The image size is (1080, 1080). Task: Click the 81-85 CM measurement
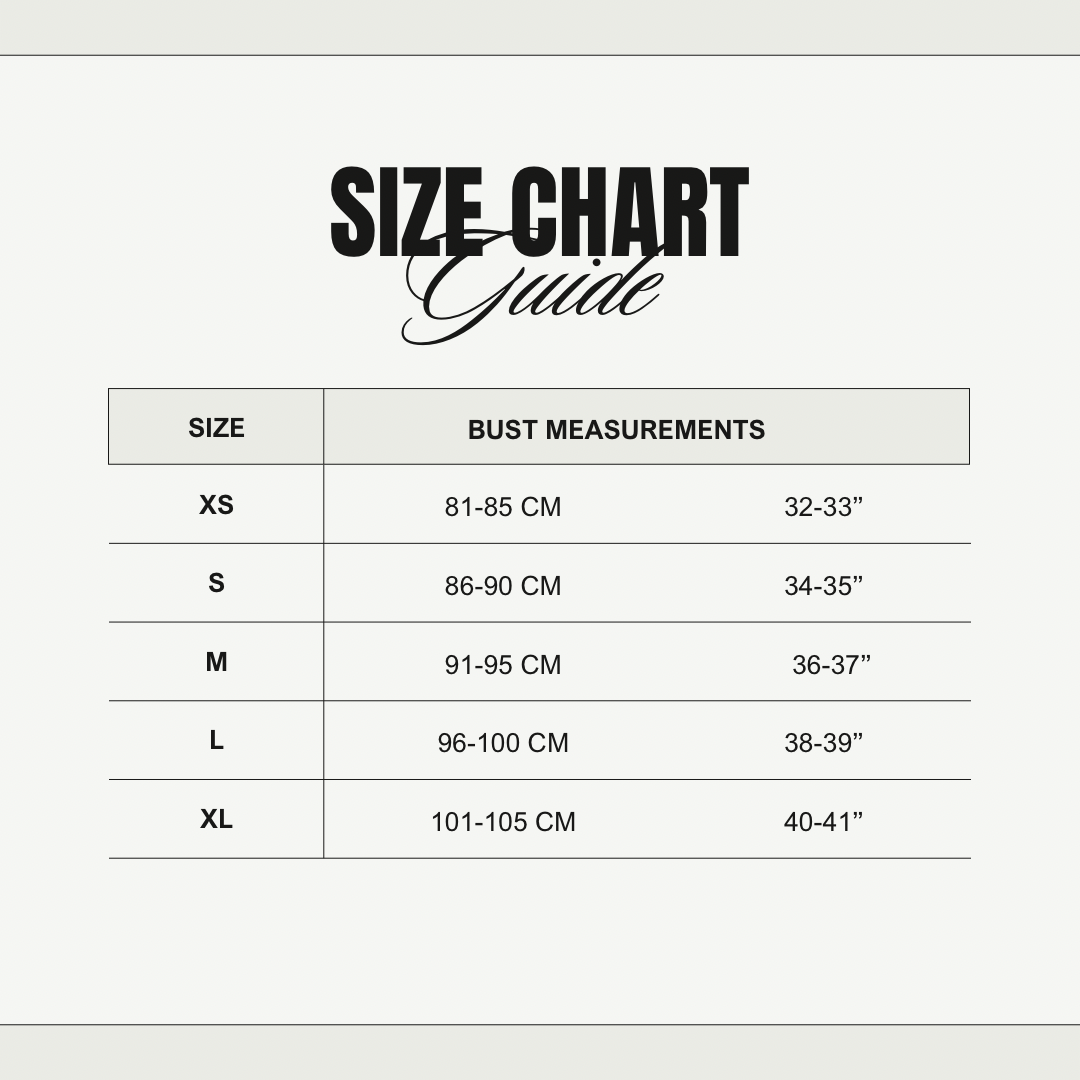pos(503,507)
